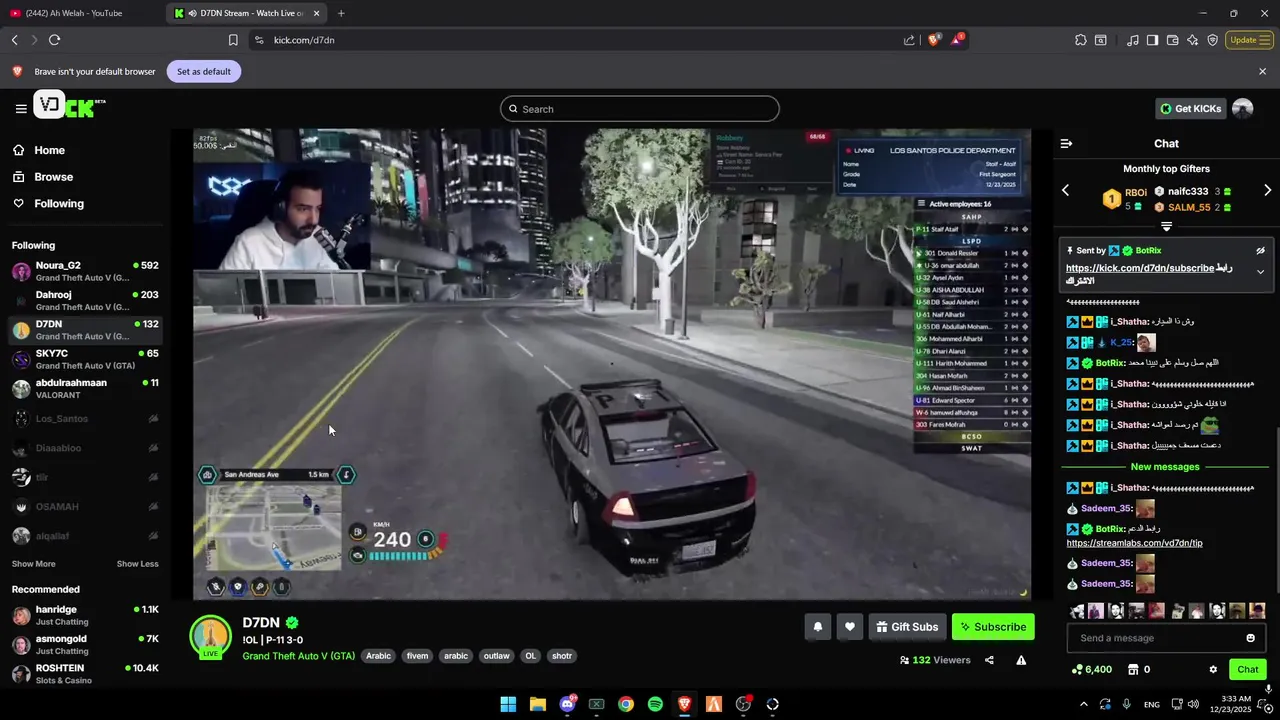Select the fivem stream tag
1280x720 pixels.
click(417, 656)
